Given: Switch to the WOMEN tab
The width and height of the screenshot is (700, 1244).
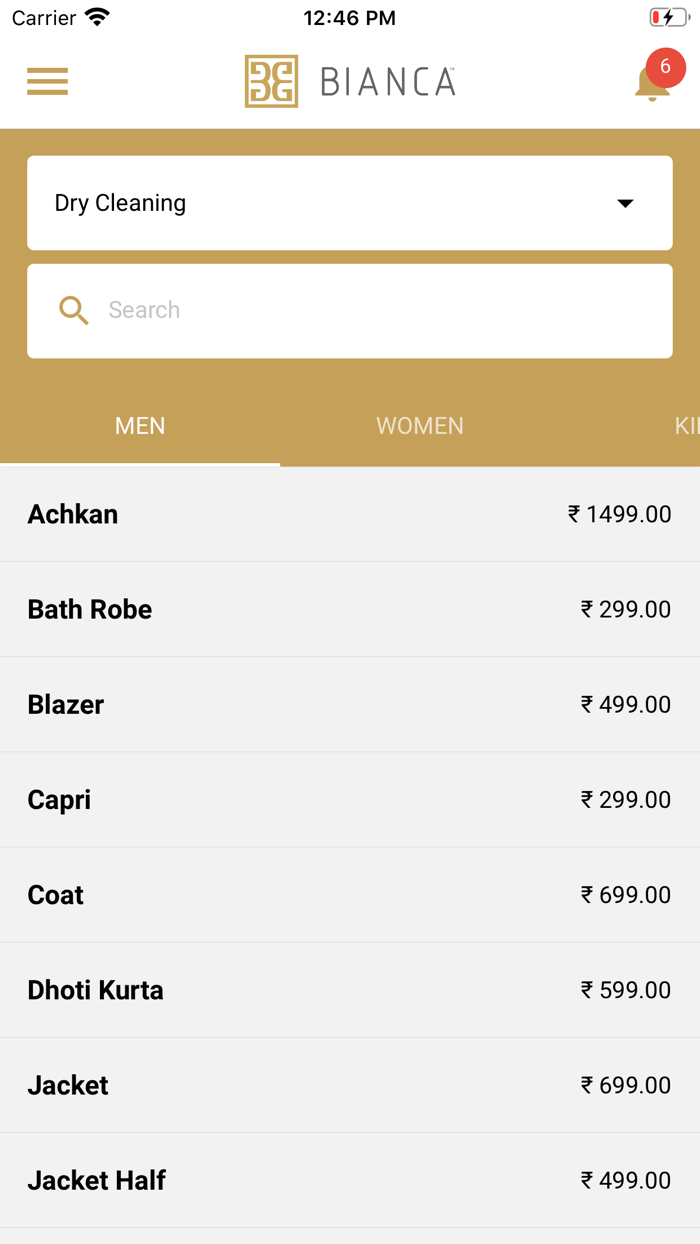Looking at the screenshot, I should click(x=420, y=426).
